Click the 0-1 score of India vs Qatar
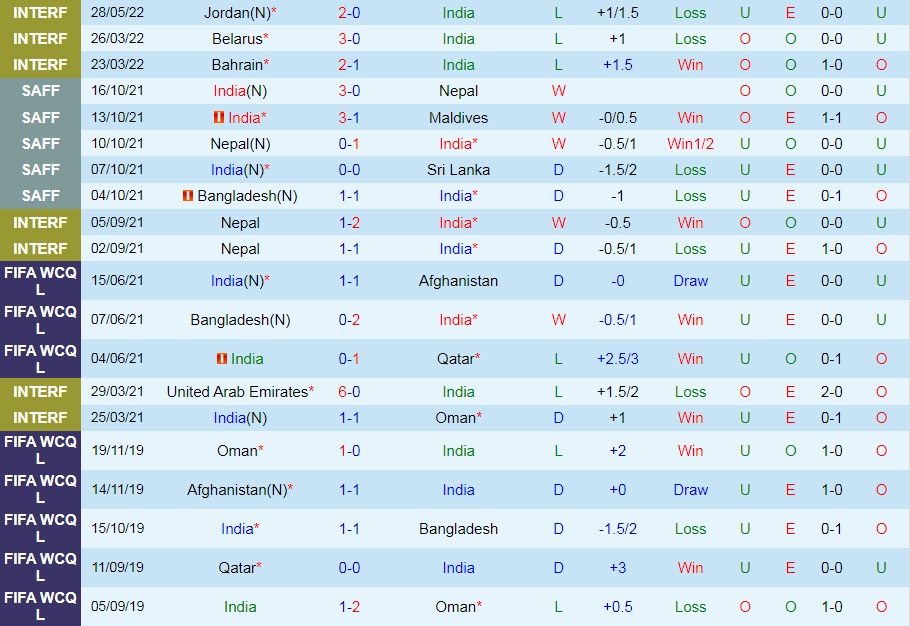This screenshot has width=910, height=626. click(x=349, y=359)
